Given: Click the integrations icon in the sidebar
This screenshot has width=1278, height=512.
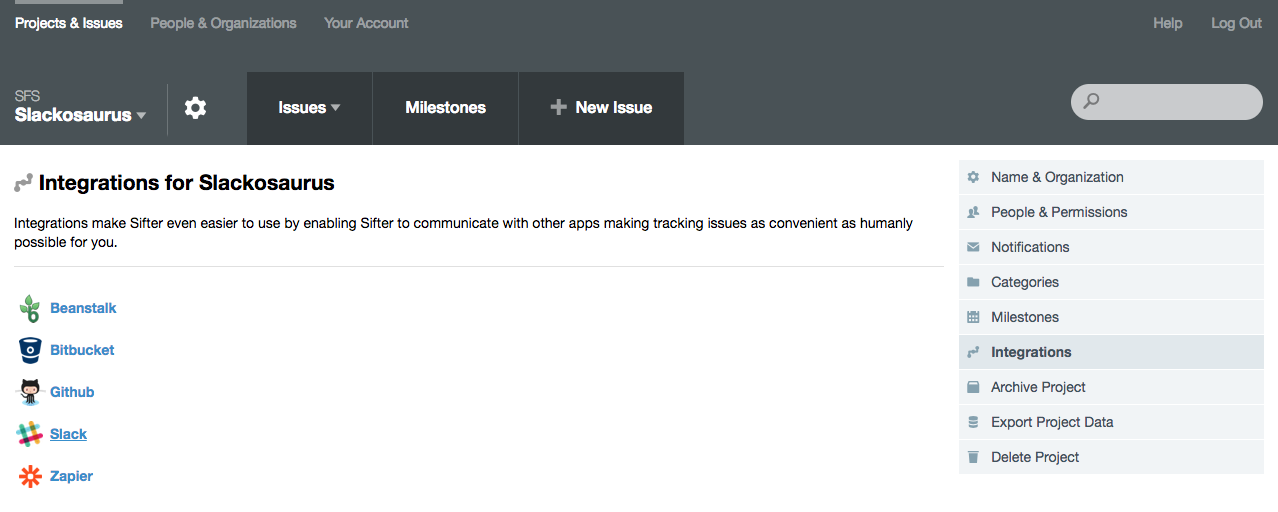Looking at the screenshot, I should click(973, 352).
